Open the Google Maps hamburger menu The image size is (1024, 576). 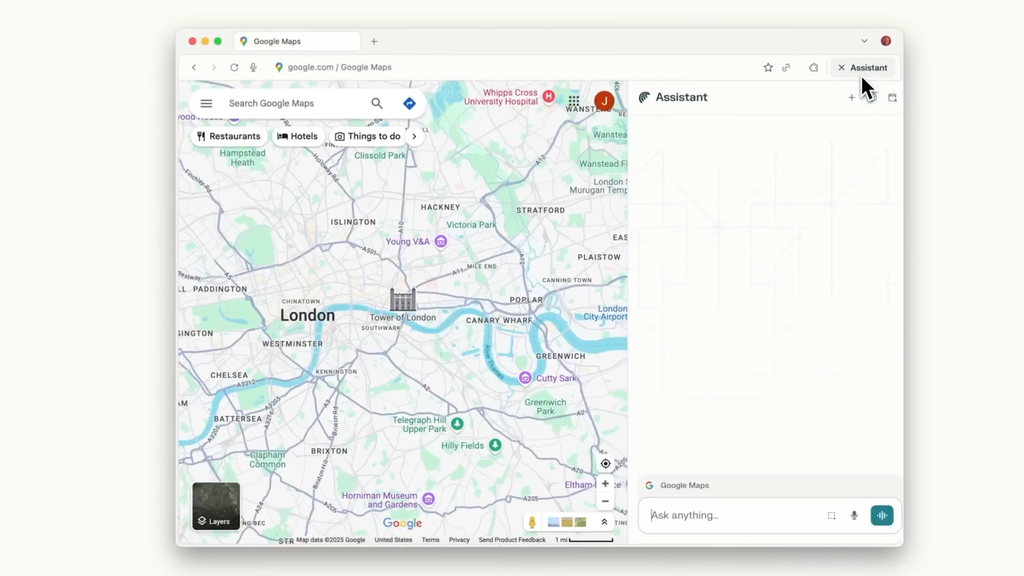coord(206,103)
